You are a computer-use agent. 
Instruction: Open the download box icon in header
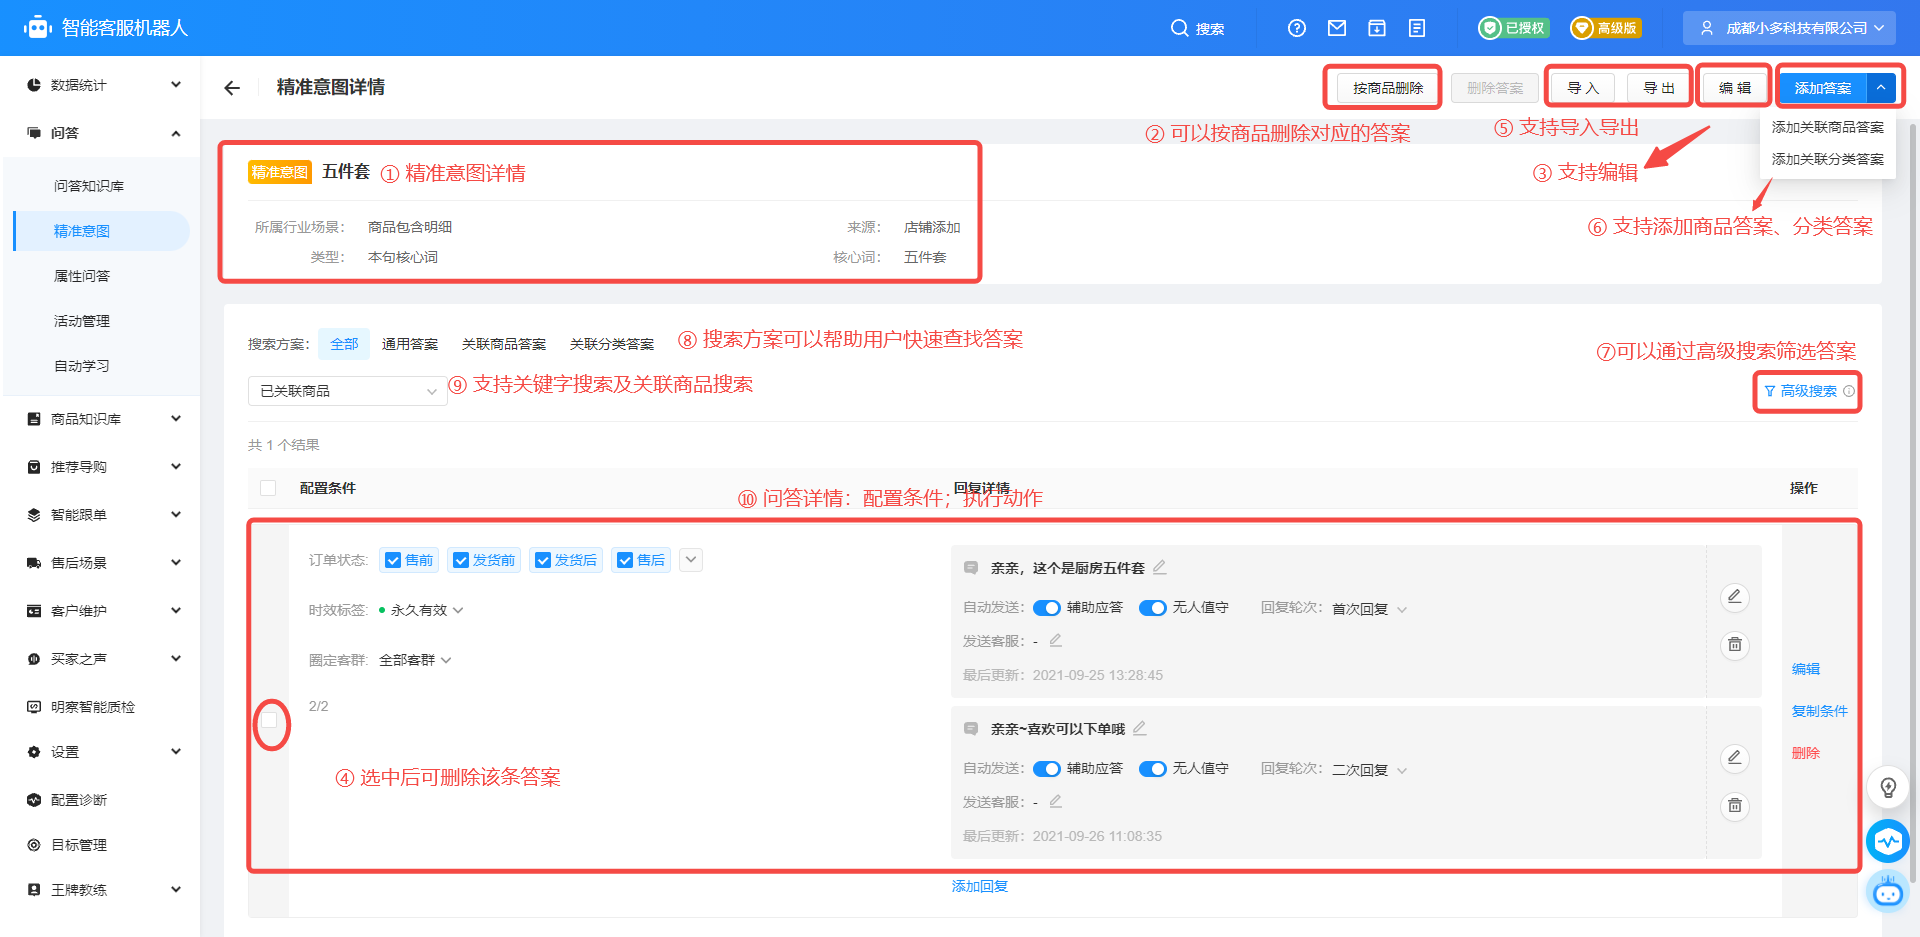1377,28
